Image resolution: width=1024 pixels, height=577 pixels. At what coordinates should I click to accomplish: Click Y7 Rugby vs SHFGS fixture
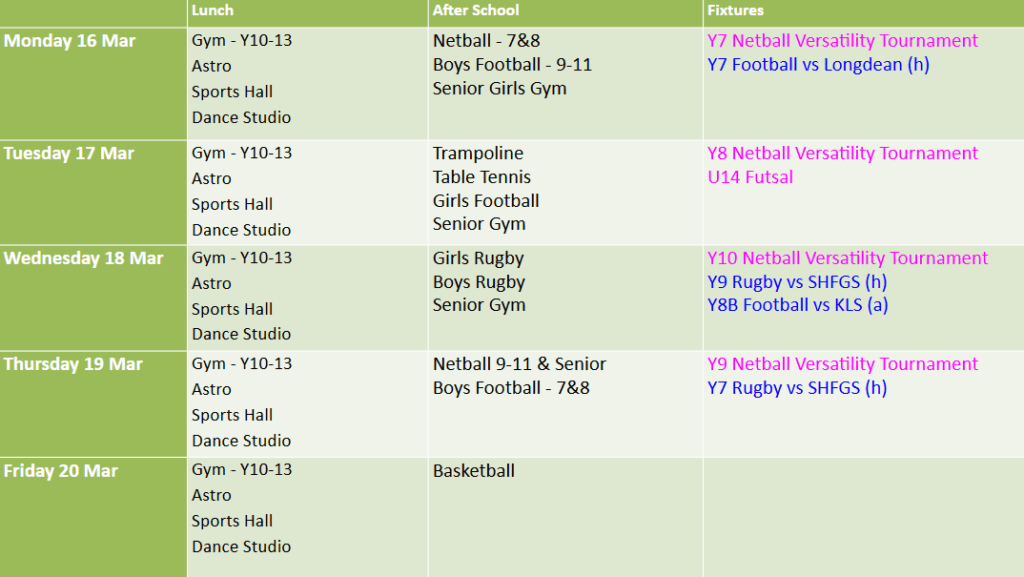click(797, 388)
